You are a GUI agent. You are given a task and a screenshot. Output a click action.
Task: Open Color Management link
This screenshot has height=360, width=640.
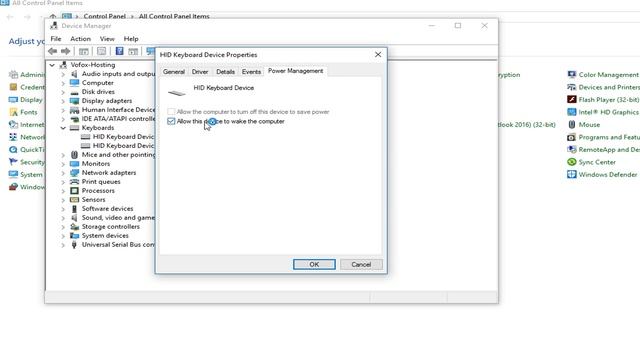pos(609,75)
